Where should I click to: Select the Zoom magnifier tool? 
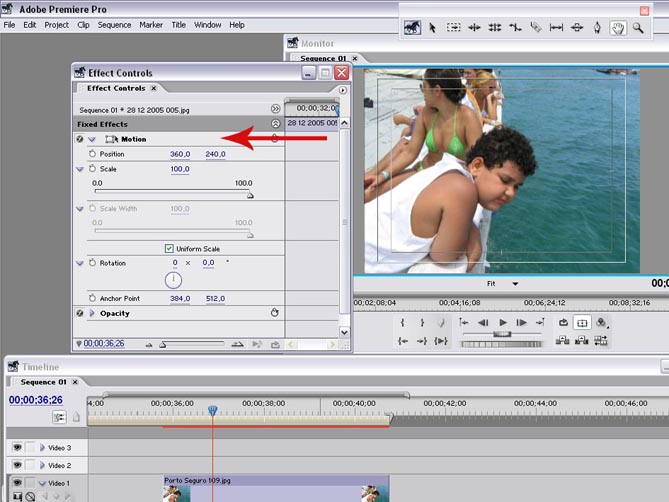point(638,28)
